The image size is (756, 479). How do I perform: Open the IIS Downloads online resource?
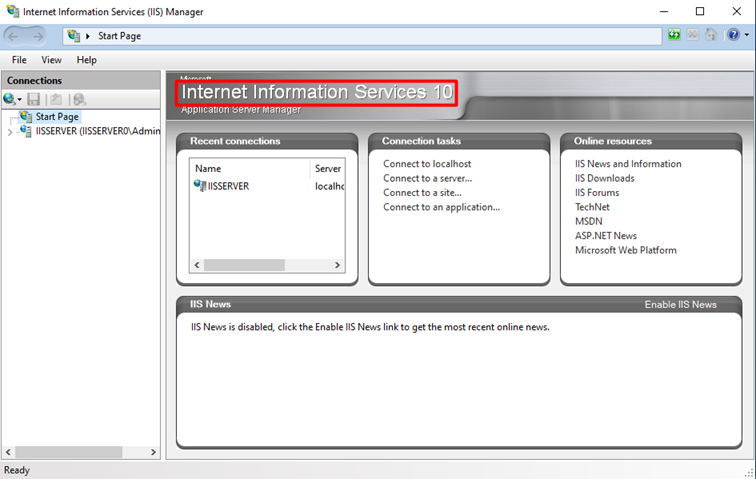pyautogui.click(x=604, y=178)
